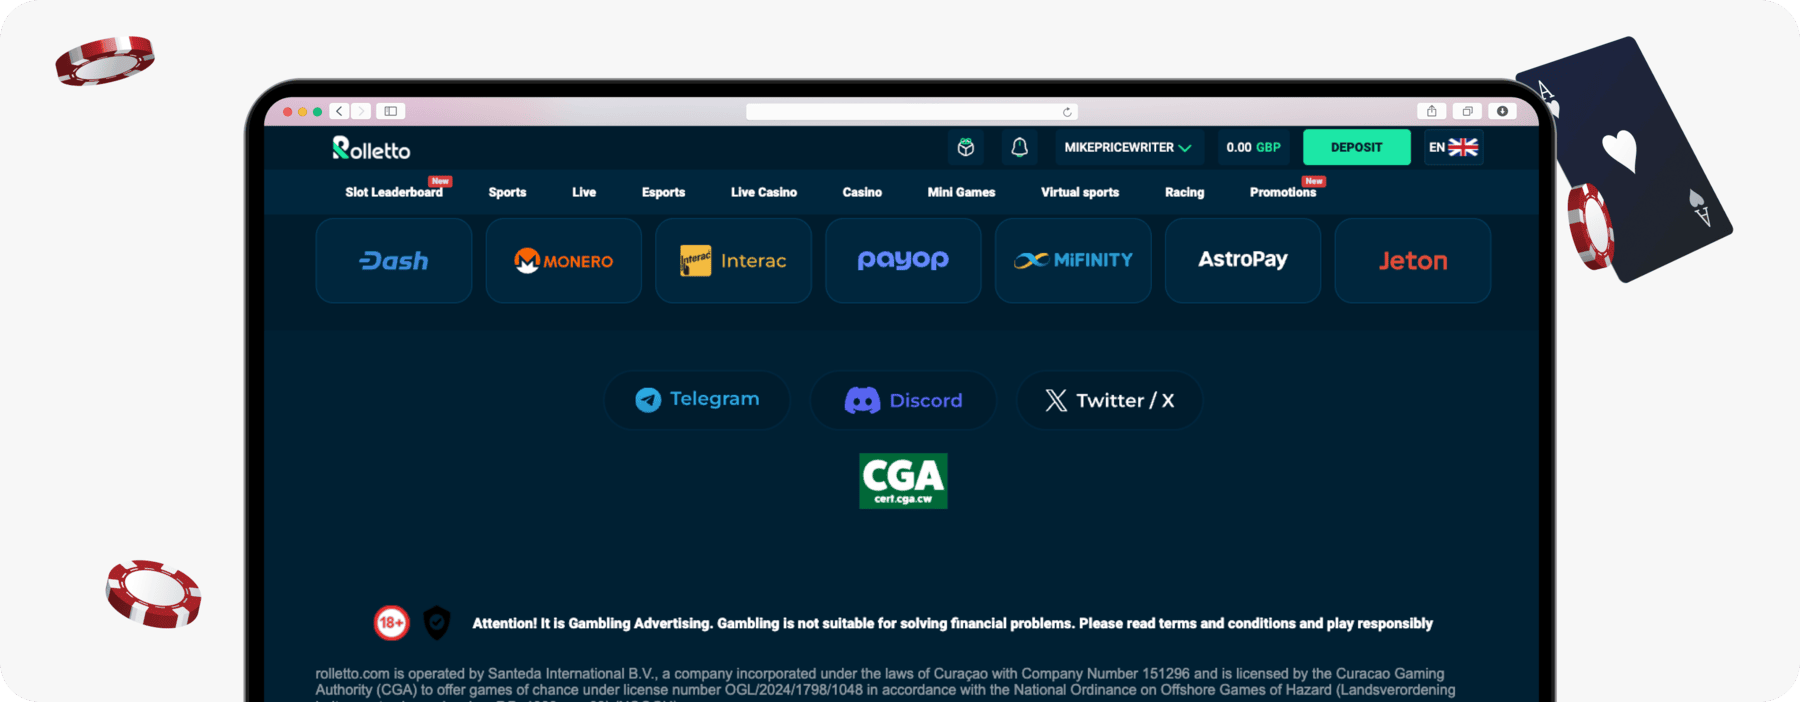Go to Virtual sports
This screenshot has width=1800, height=702.
coord(1080,192)
